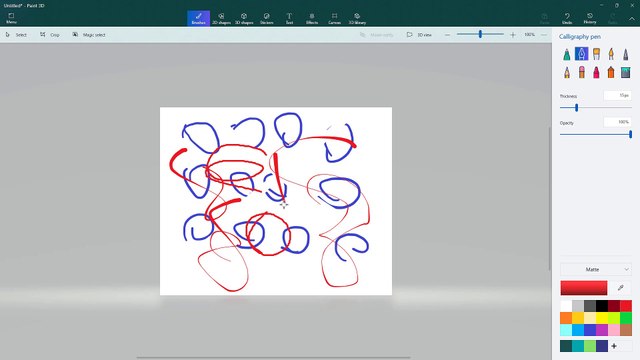This screenshot has height=360, width=640.
Task: Pick a color with the eyedropper
Action: 620,288
